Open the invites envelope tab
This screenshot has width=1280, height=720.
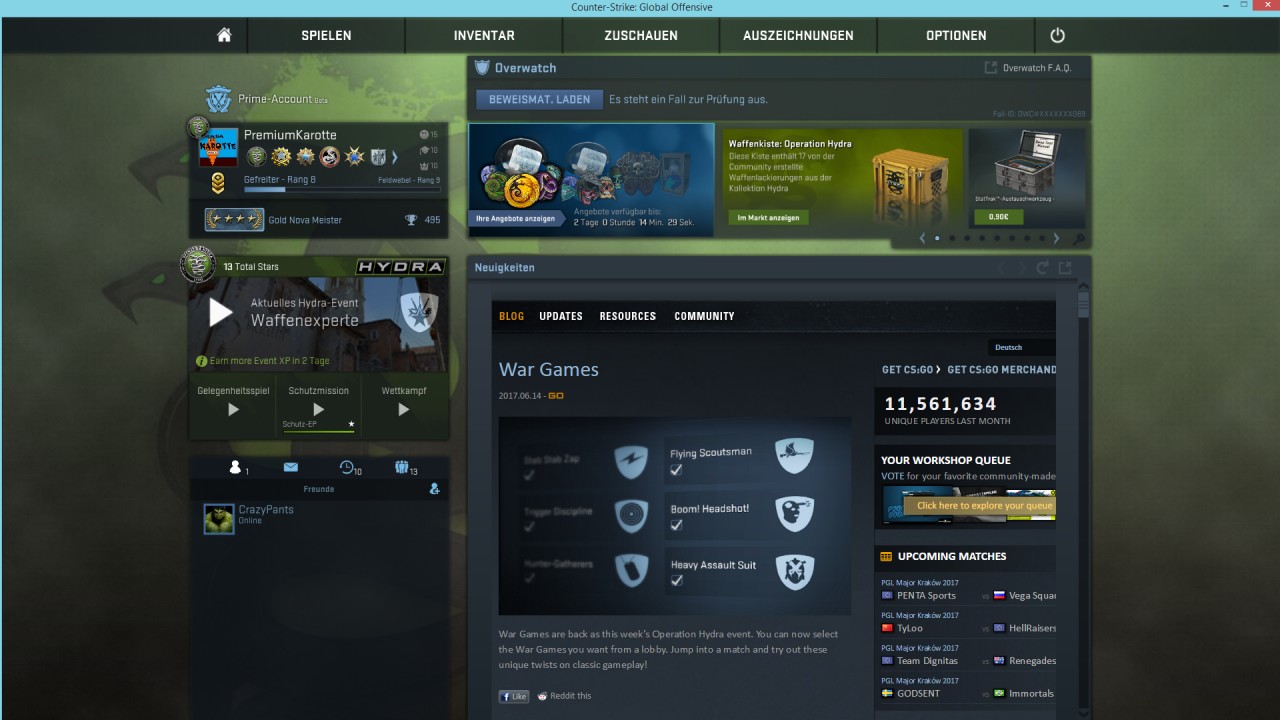[x=291, y=467]
